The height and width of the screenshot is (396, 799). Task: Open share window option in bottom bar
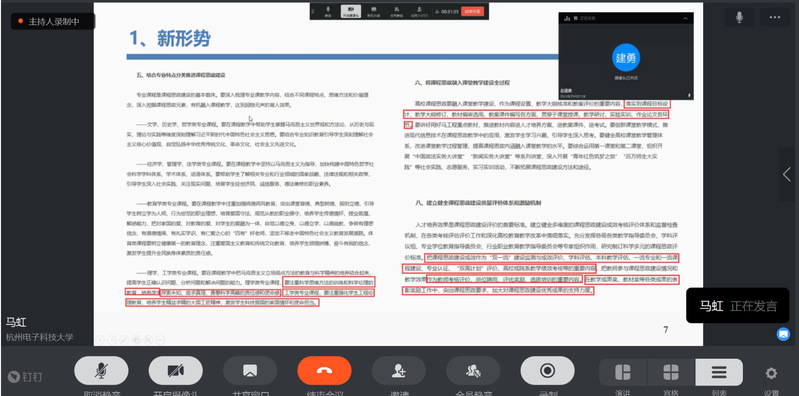tap(250, 371)
